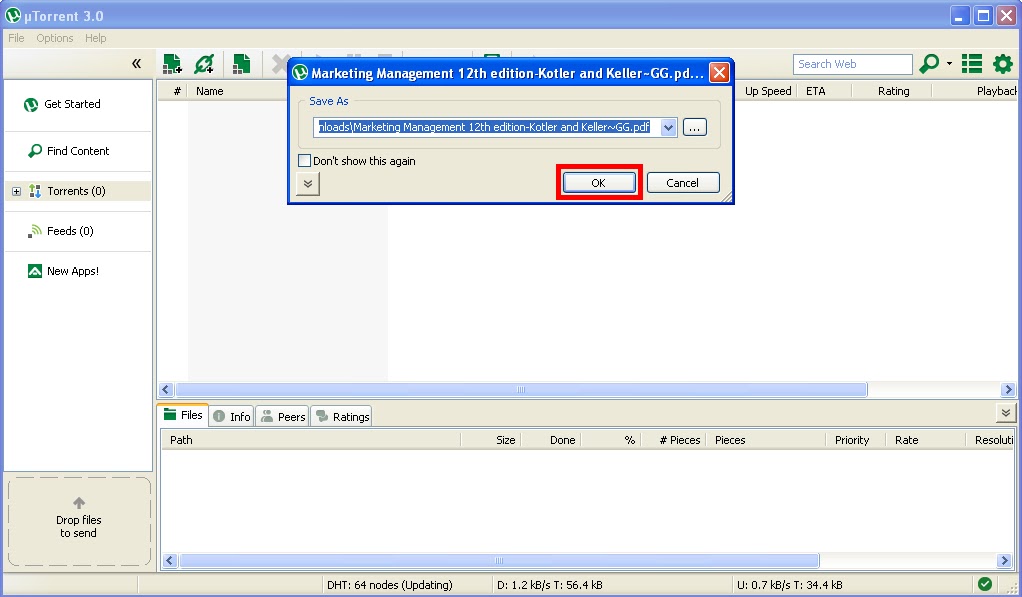Click the browse (...) button

coord(695,128)
